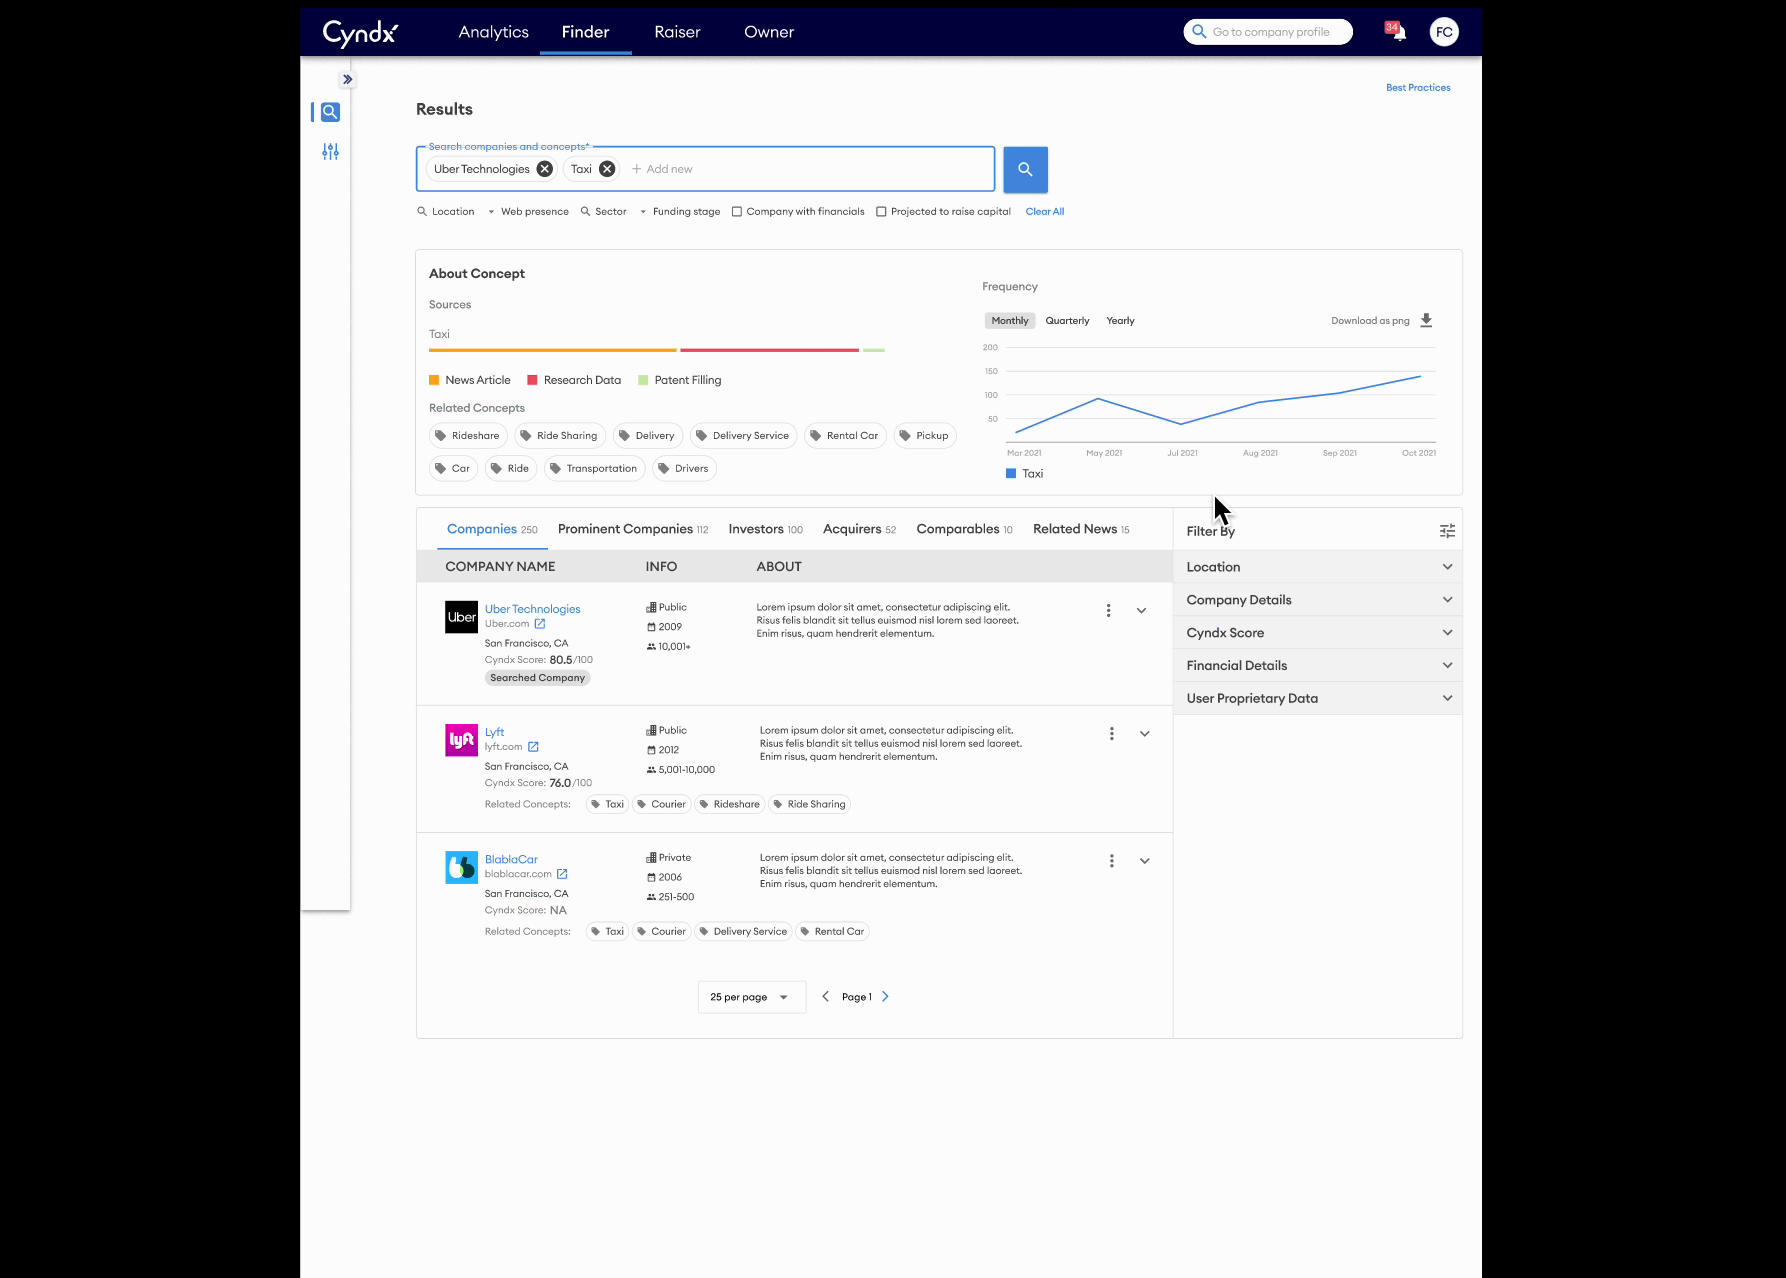The height and width of the screenshot is (1278, 1786).
Task: Switch frequency to Yearly
Action: tap(1120, 321)
